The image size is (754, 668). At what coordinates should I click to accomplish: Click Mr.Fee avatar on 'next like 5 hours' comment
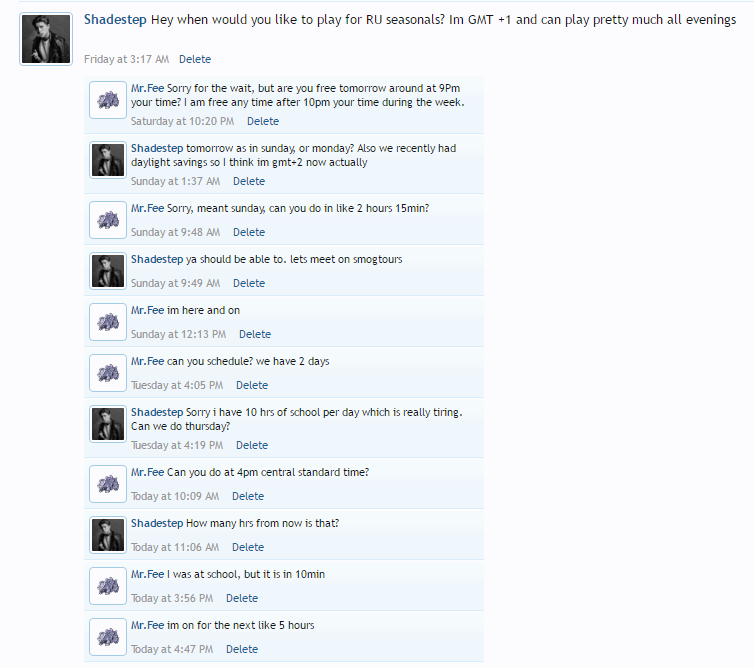pyautogui.click(x=108, y=637)
